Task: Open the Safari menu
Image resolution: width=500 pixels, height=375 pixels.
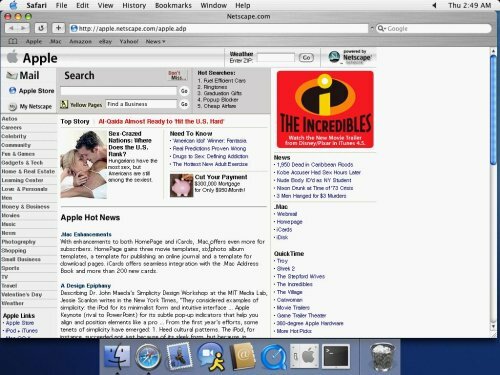Action: (36, 5)
